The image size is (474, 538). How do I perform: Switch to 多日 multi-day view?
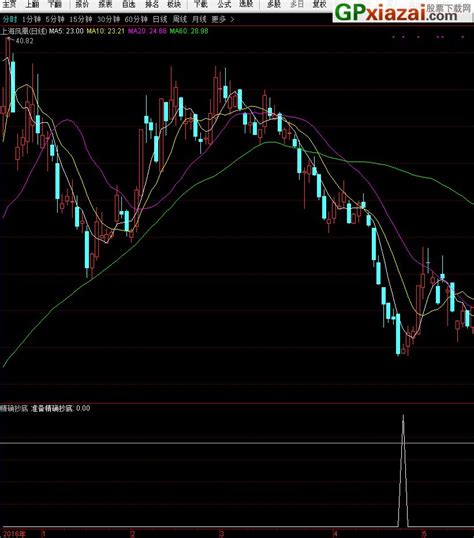click(297, 4)
